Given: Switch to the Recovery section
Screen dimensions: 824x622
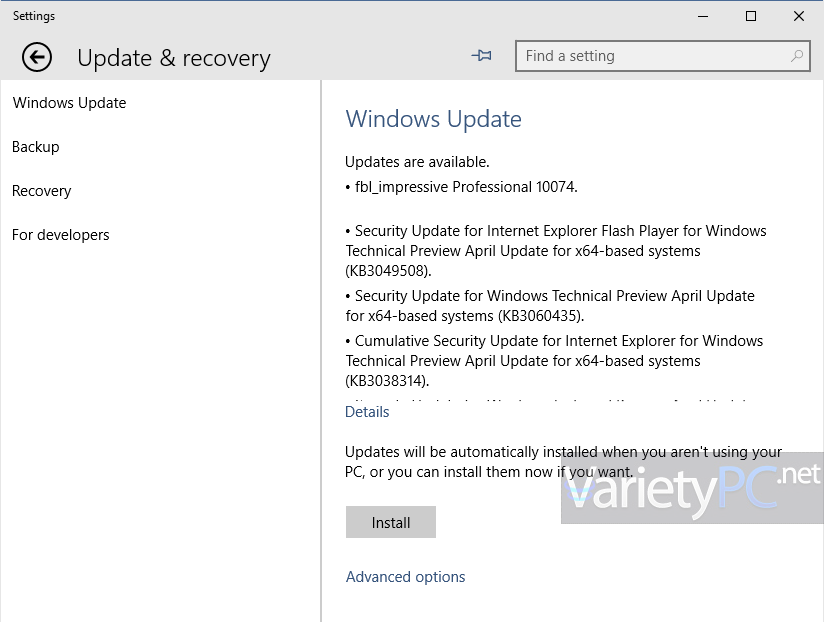Looking at the screenshot, I should click(x=41, y=191).
